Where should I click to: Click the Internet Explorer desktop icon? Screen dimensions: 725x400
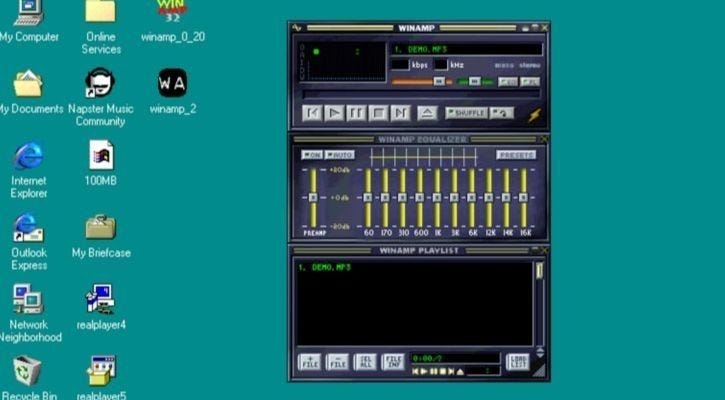29,156
